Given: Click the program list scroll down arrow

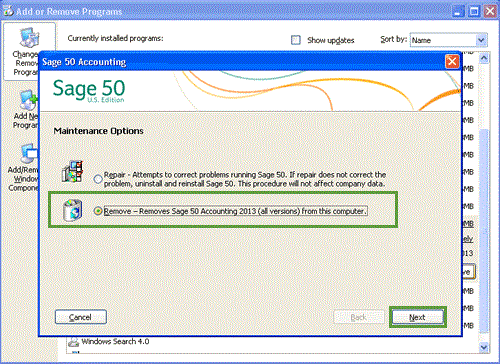Looking at the screenshot, I should (484, 347).
